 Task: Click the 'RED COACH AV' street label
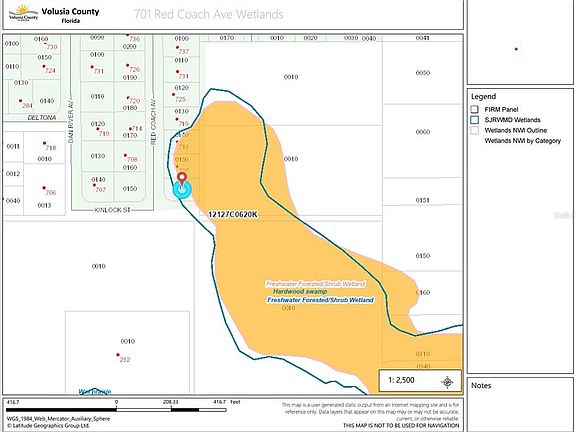(153, 122)
